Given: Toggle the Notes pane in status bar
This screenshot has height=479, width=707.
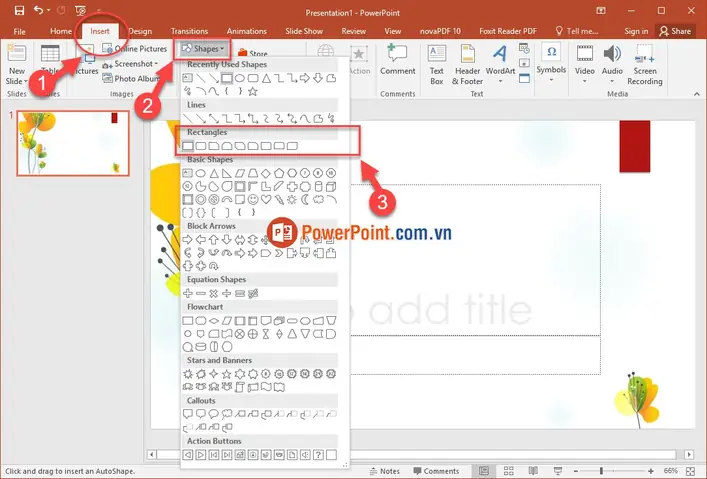Looking at the screenshot, I should click(x=385, y=471).
